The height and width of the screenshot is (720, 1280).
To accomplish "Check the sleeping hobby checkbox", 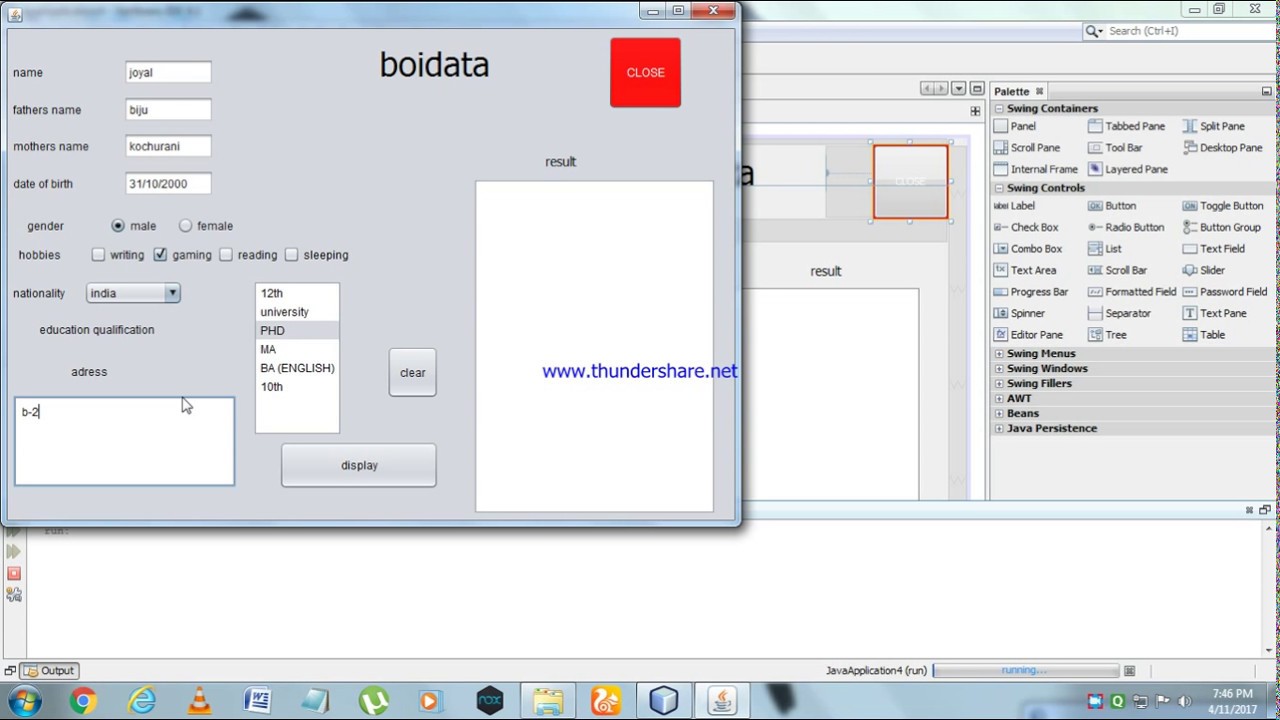I will [292, 255].
